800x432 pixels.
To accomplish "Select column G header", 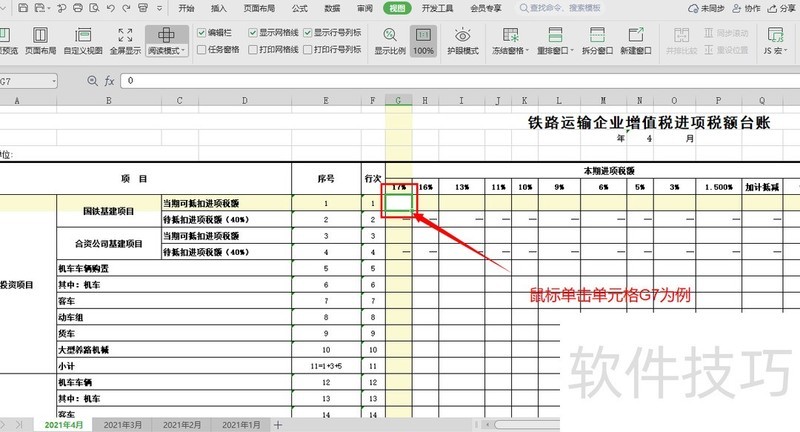I will [398, 100].
